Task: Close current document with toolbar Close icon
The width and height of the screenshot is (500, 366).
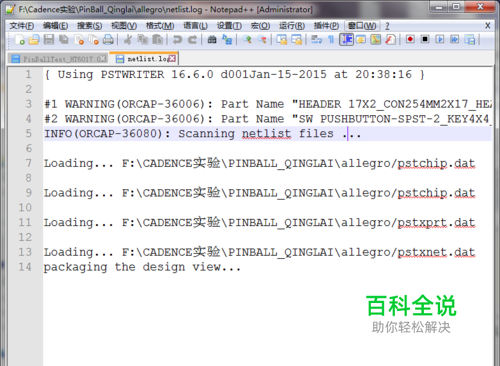Action: point(79,40)
